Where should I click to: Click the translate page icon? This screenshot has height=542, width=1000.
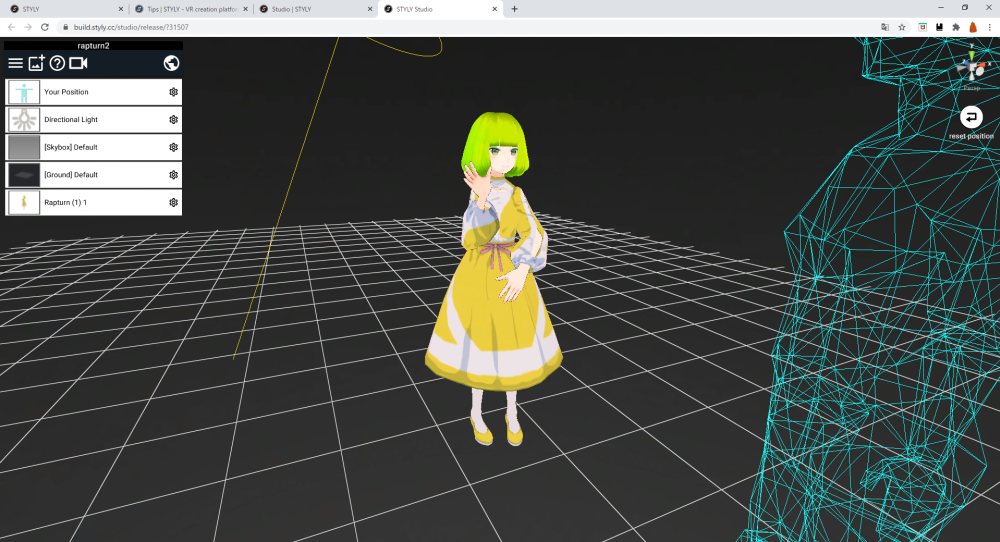point(885,27)
